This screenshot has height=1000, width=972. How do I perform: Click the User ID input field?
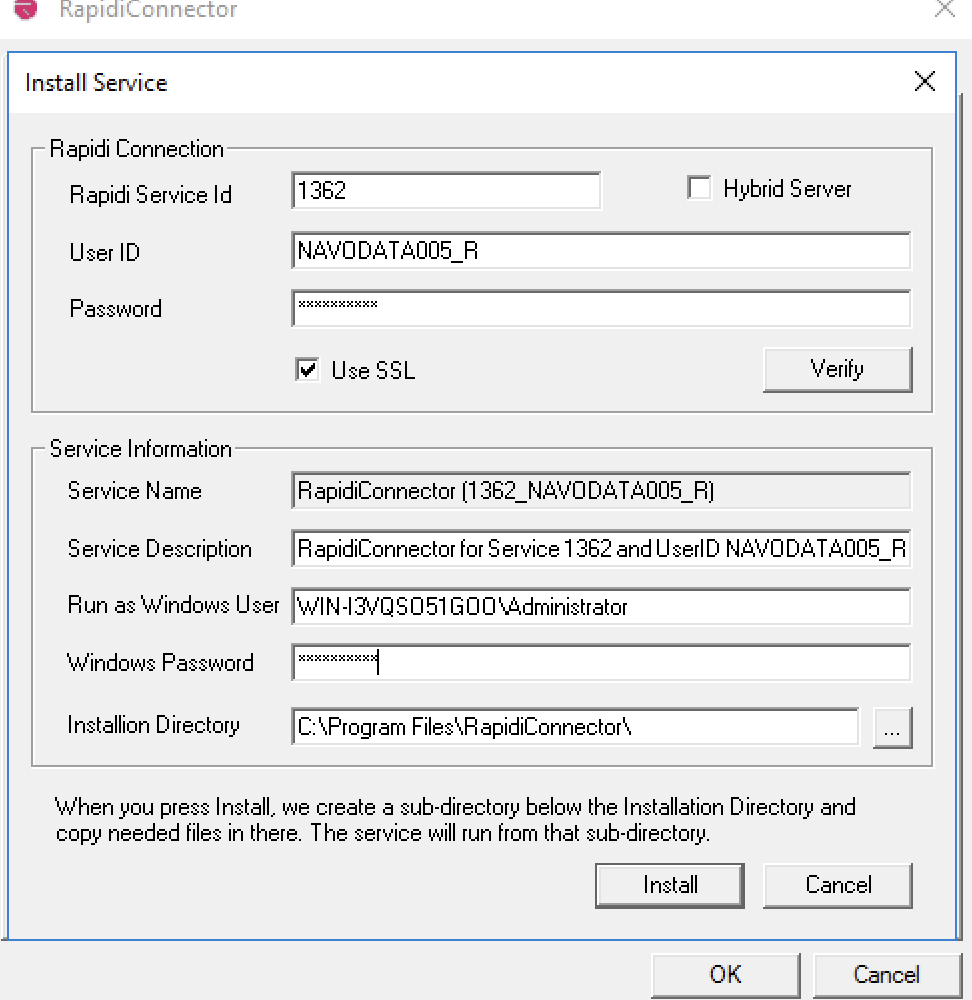[601, 251]
